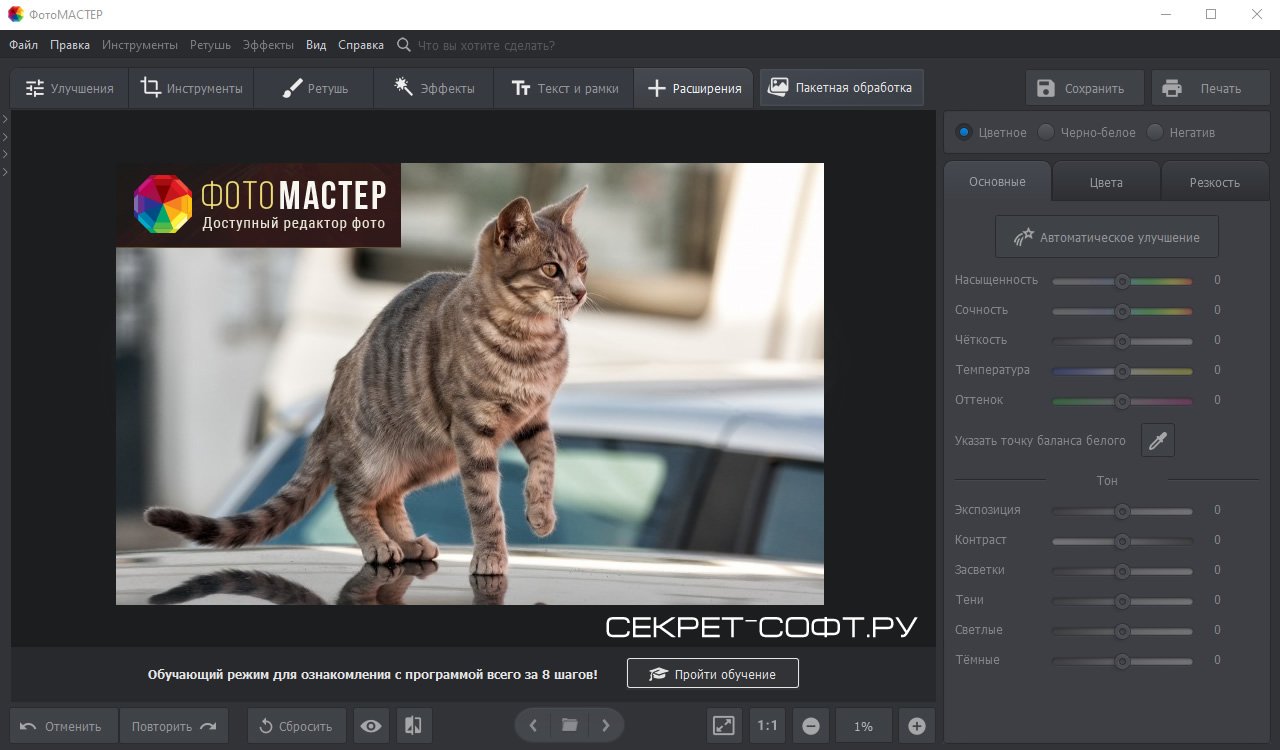Click the Насыщенность slider handle
This screenshot has width=1280, height=750.
click(1122, 281)
